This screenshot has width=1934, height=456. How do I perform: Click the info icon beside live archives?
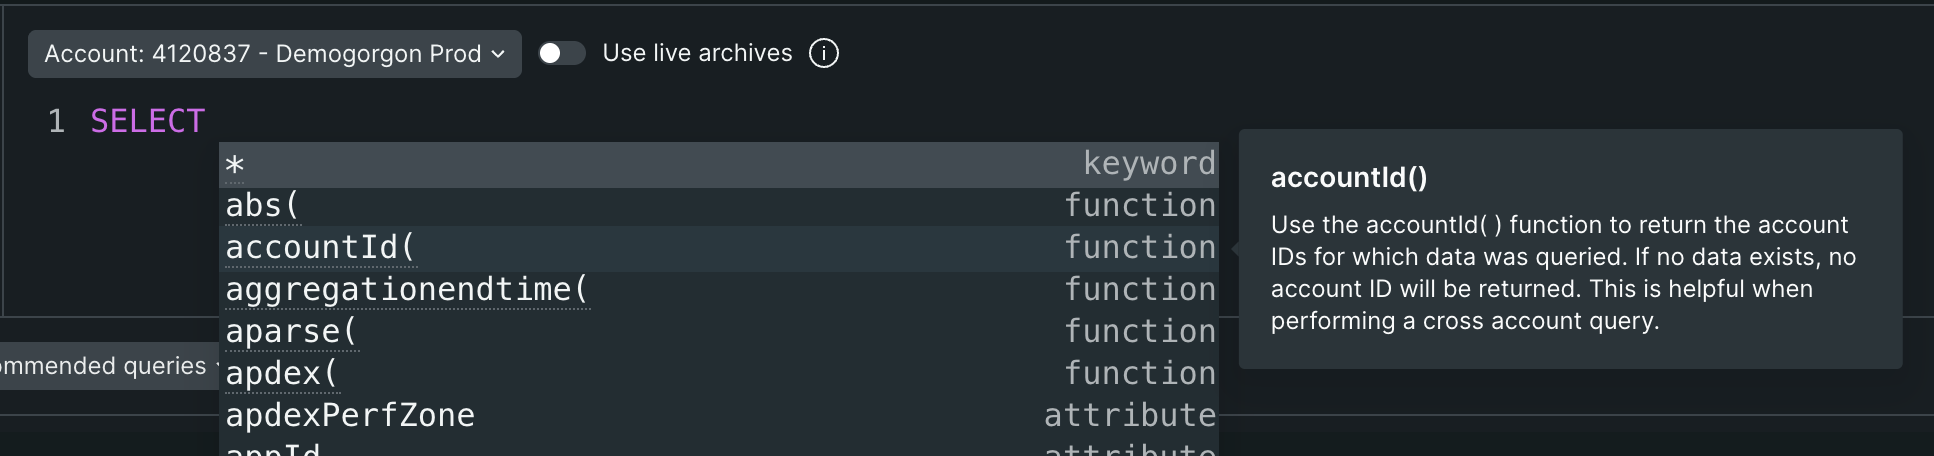click(x=823, y=53)
